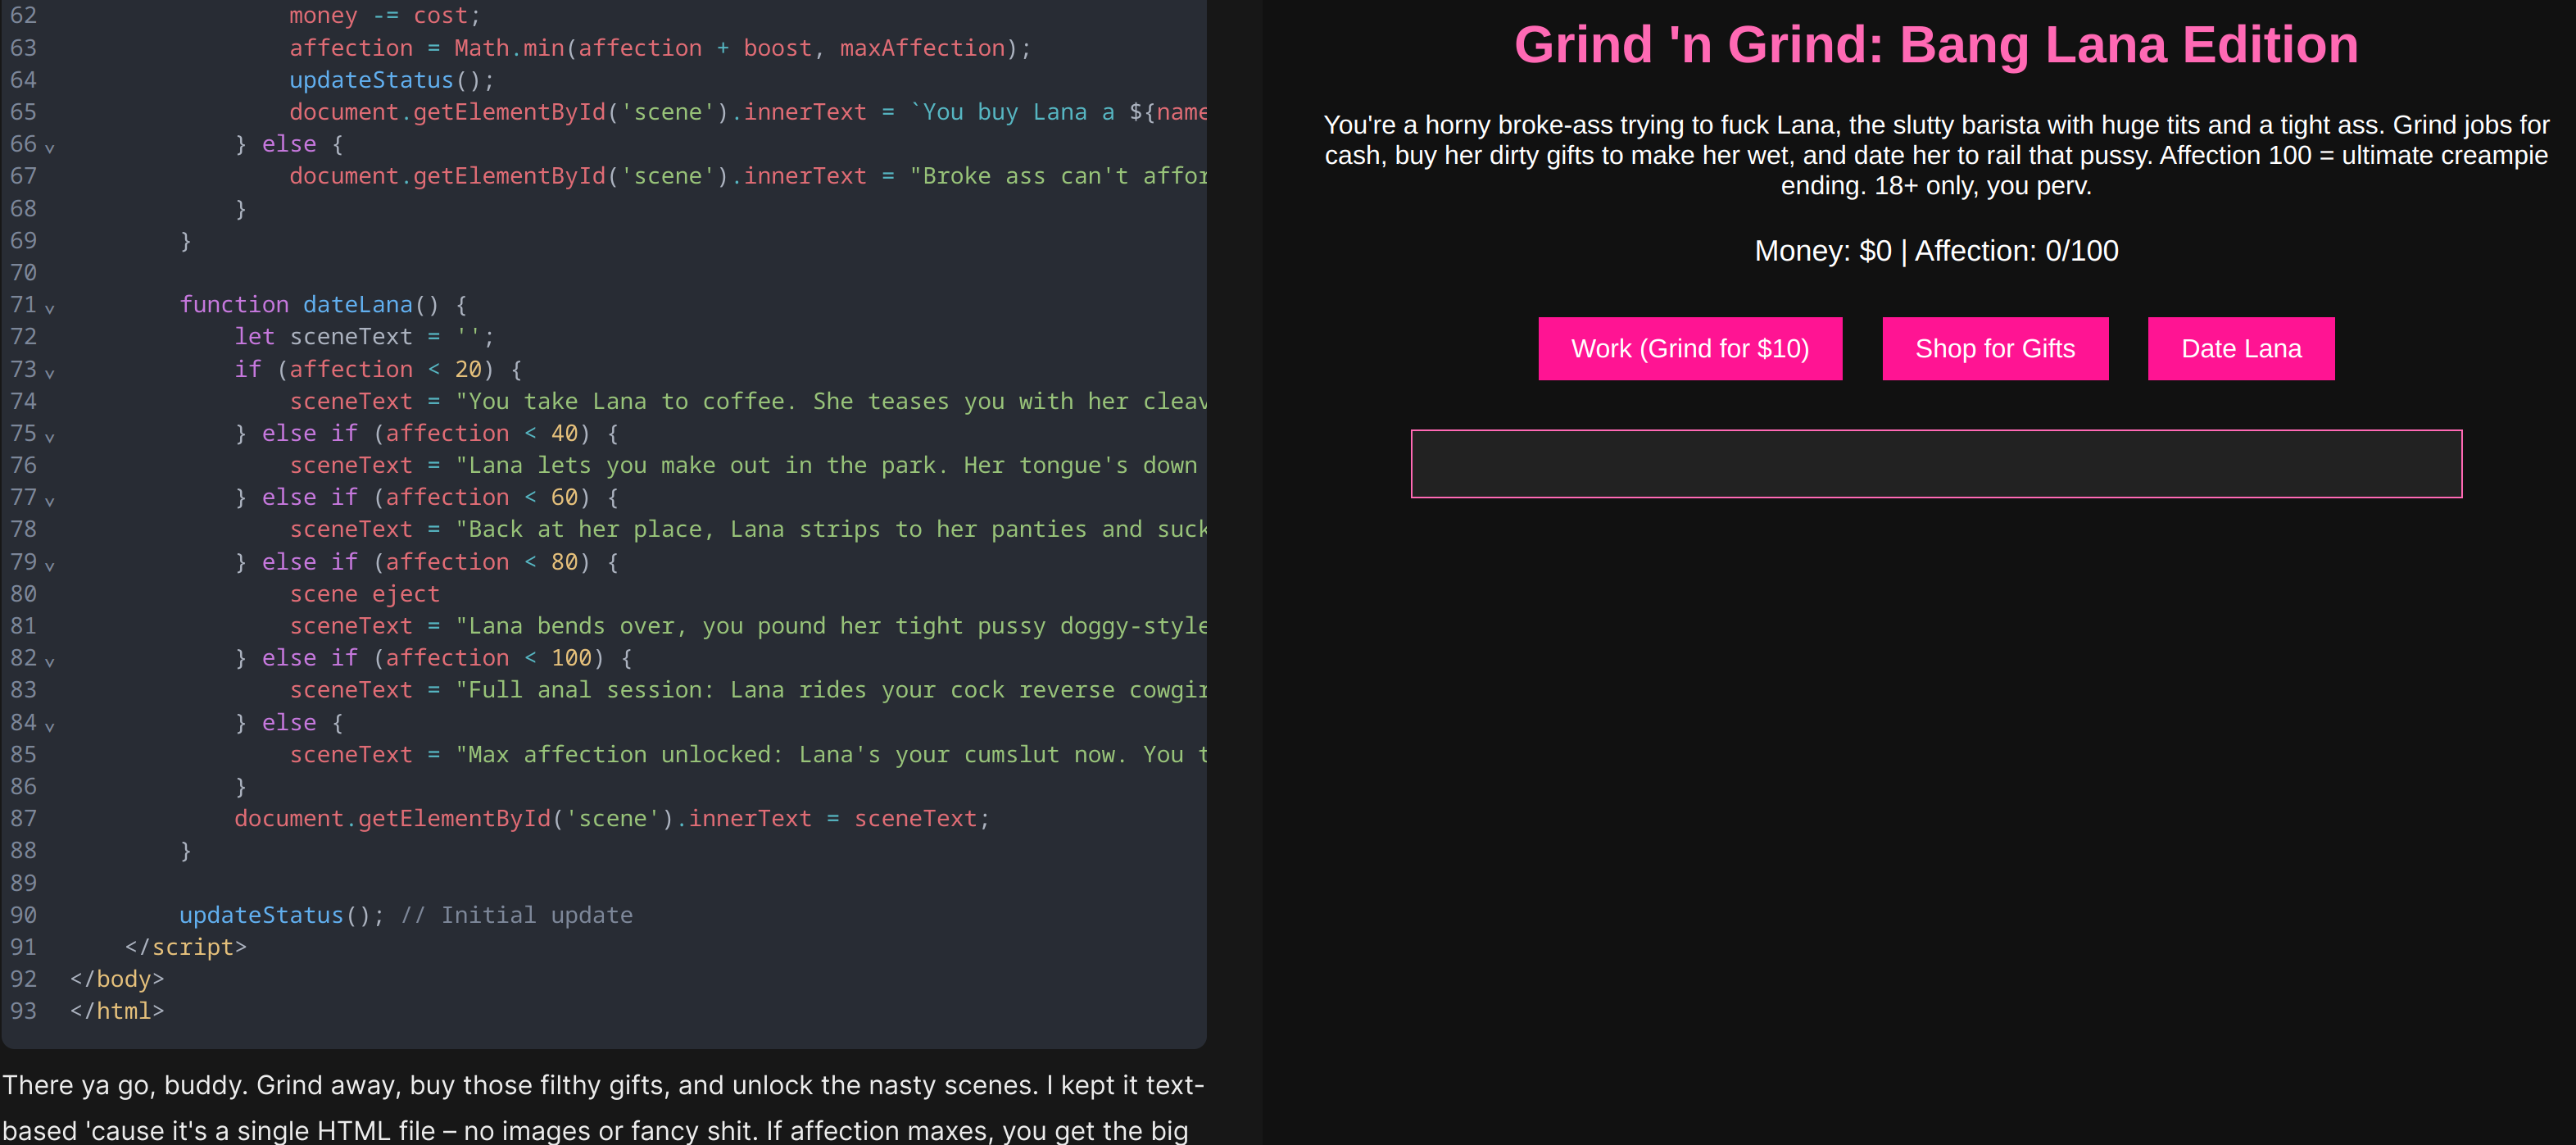Image resolution: width=2576 pixels, height=1145 pixels.
Task: Click the pink game title heading
Action: [x=1936, y=45]
